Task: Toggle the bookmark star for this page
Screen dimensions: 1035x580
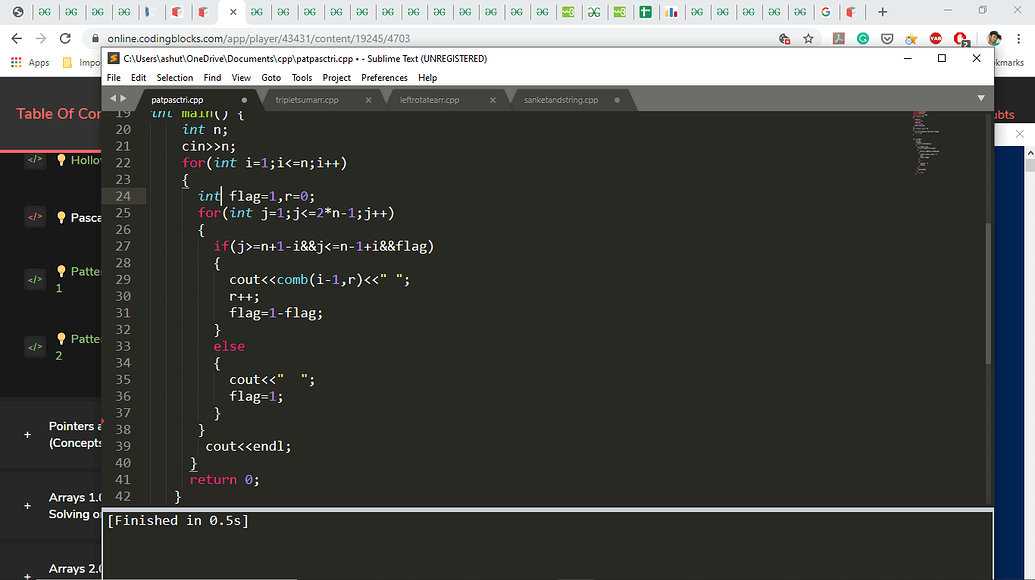Action: (x=809, y=38)
